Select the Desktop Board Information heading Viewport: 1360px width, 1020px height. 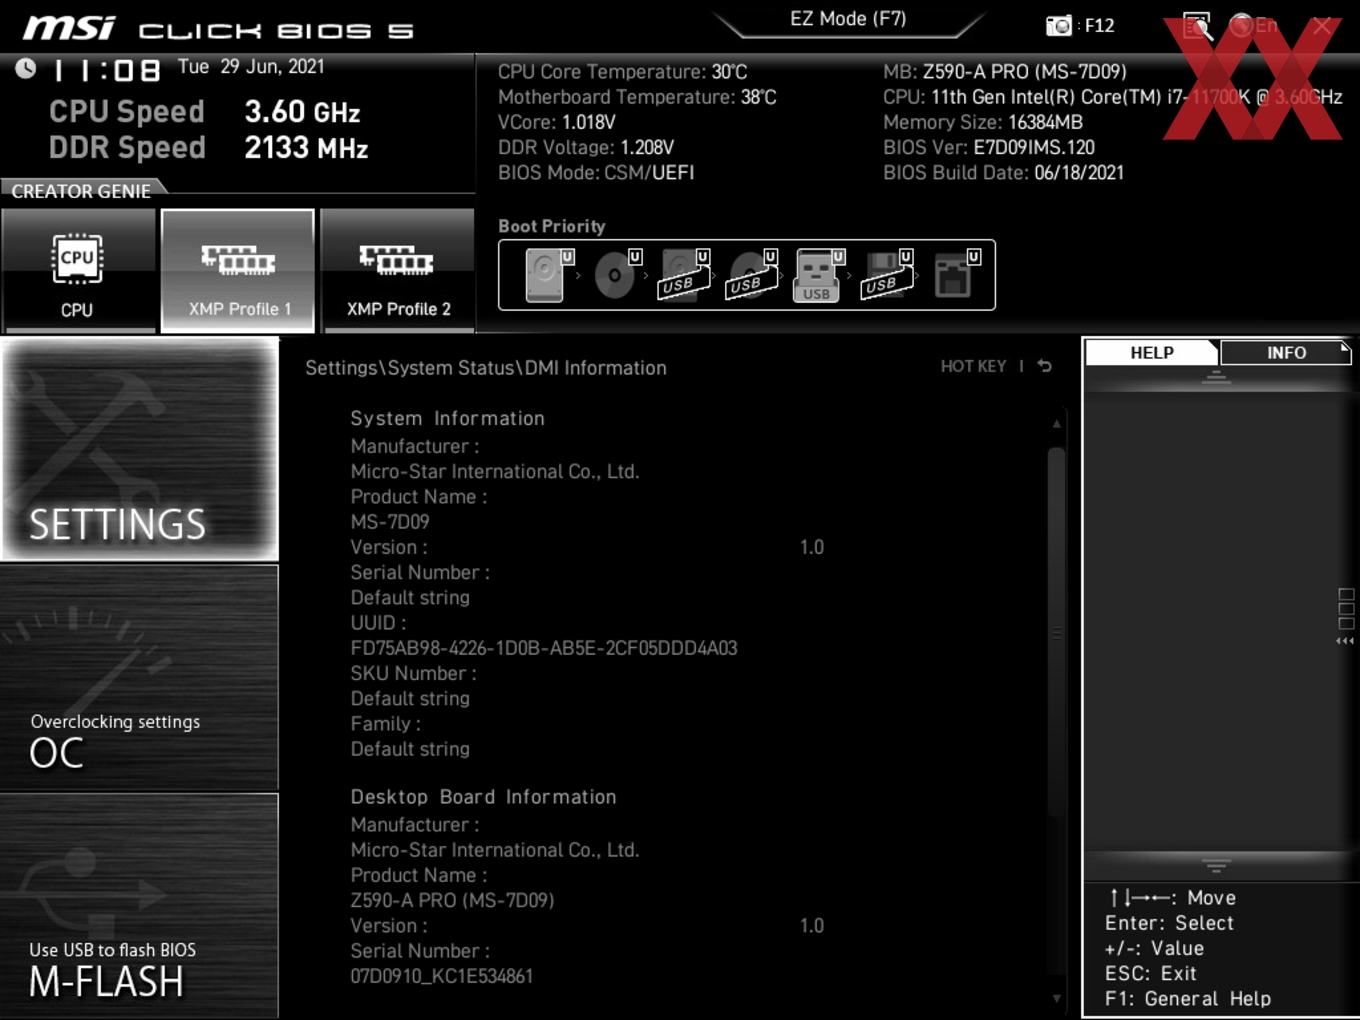[483, 797]
